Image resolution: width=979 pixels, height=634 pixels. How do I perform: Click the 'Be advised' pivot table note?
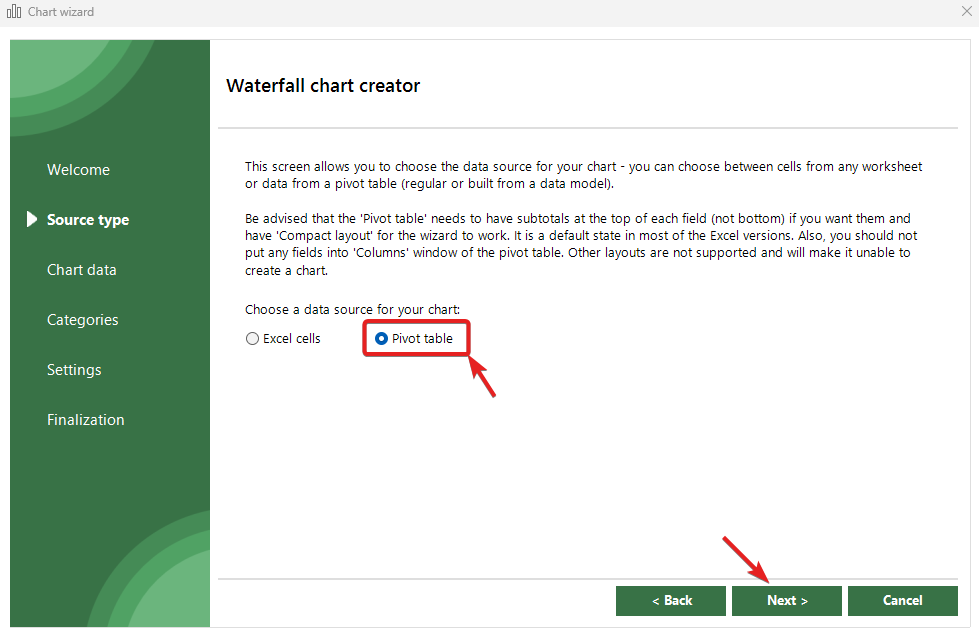[x=581, y=244]
